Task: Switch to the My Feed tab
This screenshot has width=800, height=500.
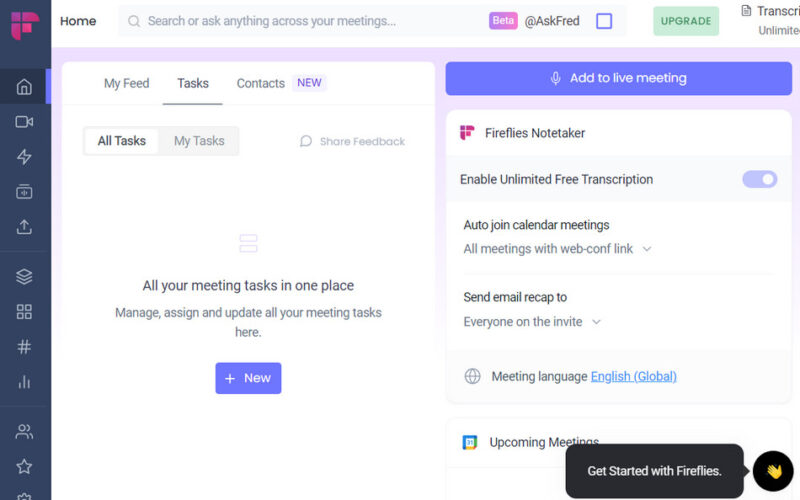Action: (126, 83)
